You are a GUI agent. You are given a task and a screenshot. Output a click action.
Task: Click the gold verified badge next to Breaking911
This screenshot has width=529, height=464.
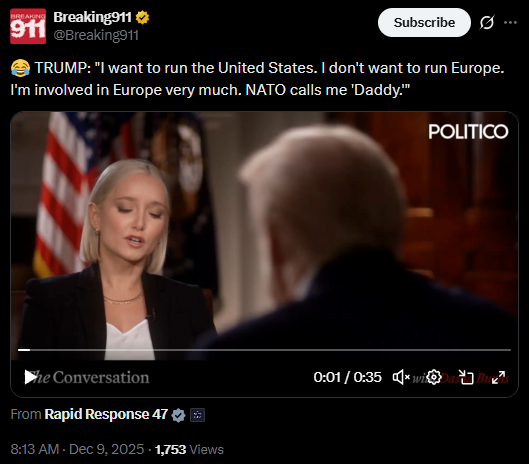pyautogui.click(x=142, y=18)
